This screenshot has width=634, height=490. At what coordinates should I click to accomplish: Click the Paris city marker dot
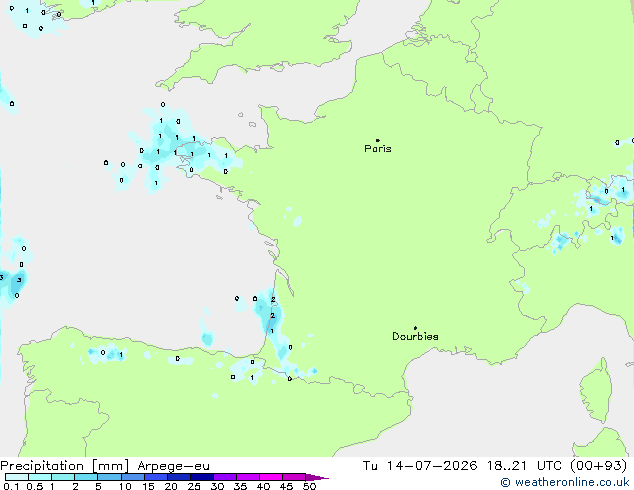378,140
